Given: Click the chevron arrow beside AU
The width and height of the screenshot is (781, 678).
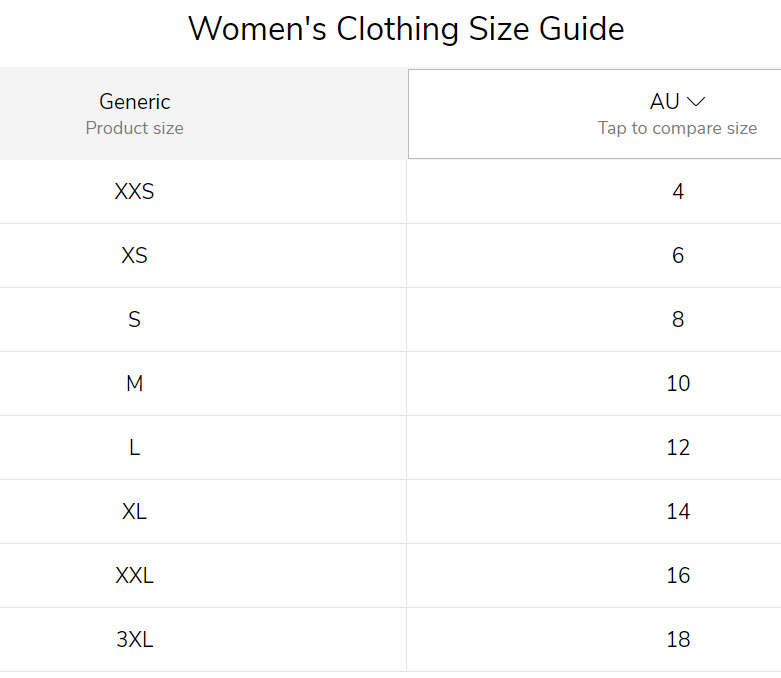Looking at the screenshot, I should coord(696,102).
